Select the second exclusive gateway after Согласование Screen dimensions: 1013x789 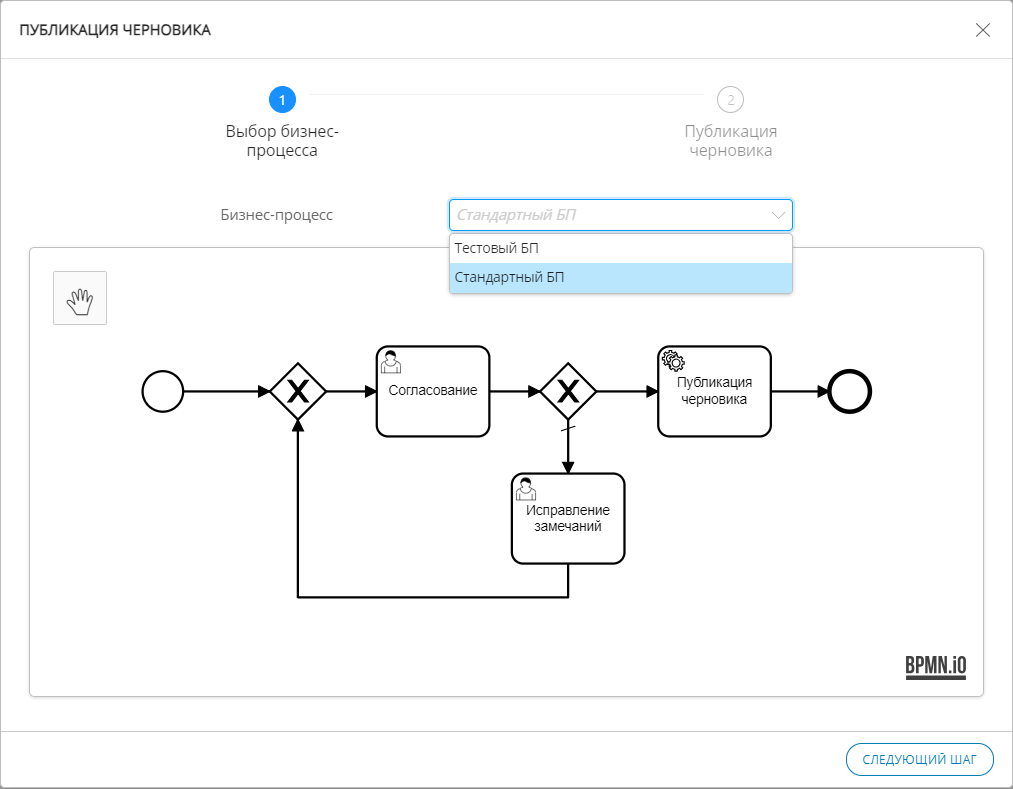(x=568, y=391)
